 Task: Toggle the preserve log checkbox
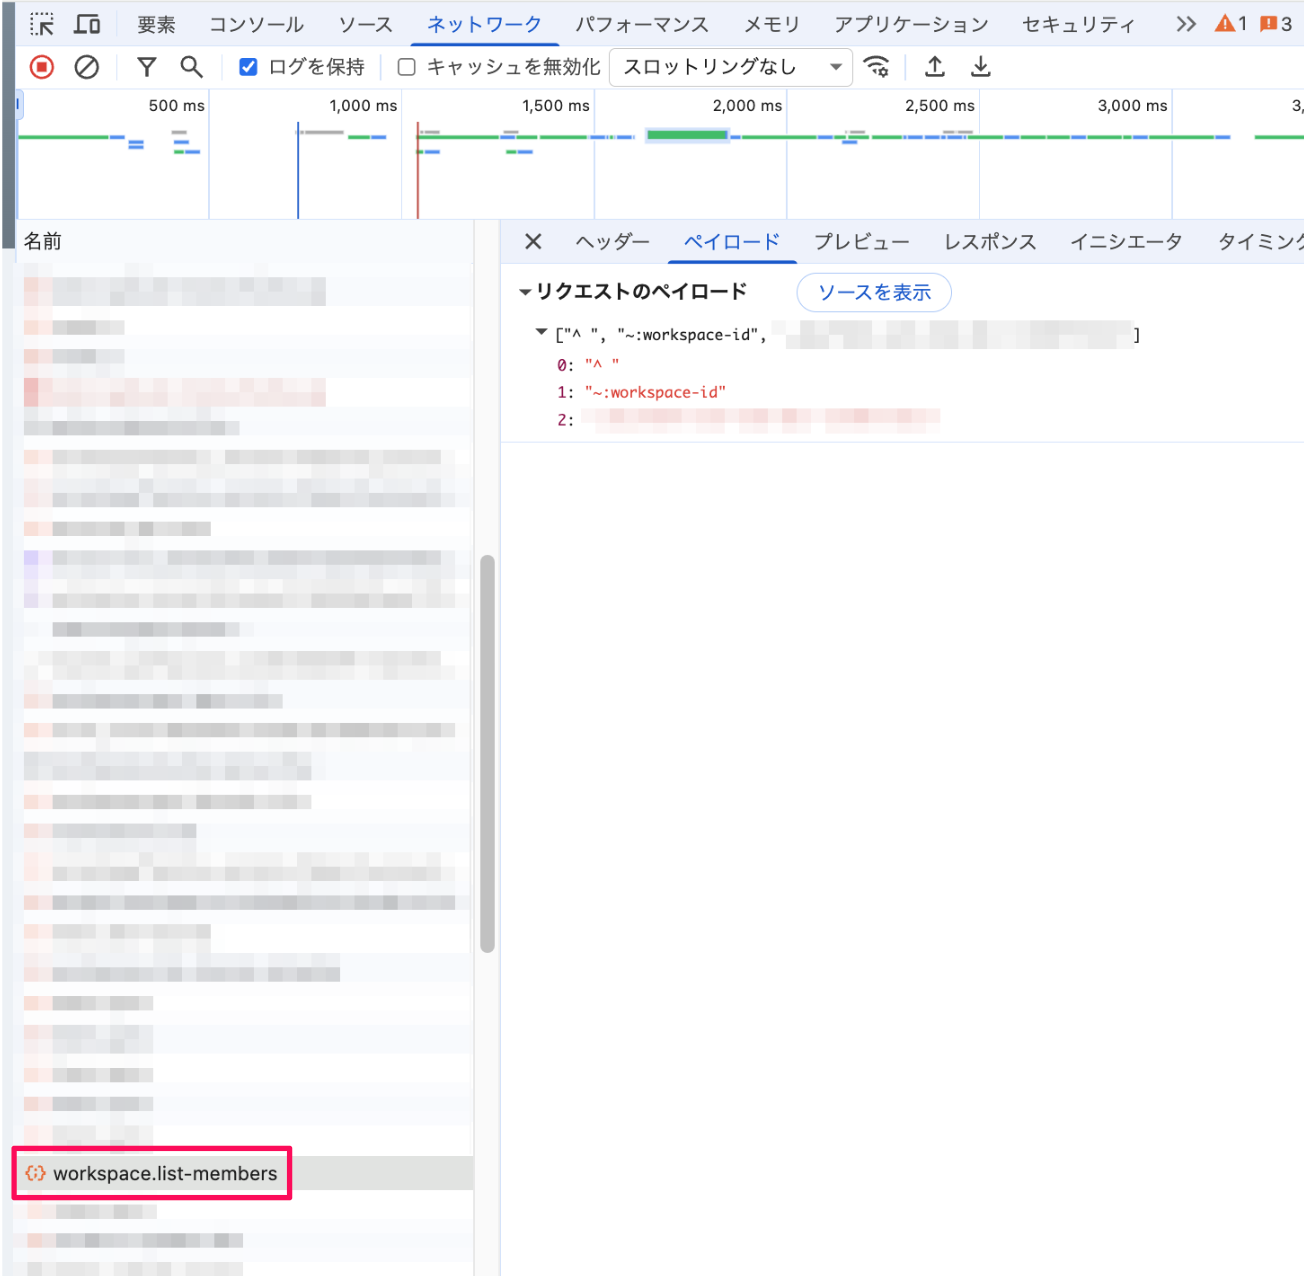tap(248, 67)
